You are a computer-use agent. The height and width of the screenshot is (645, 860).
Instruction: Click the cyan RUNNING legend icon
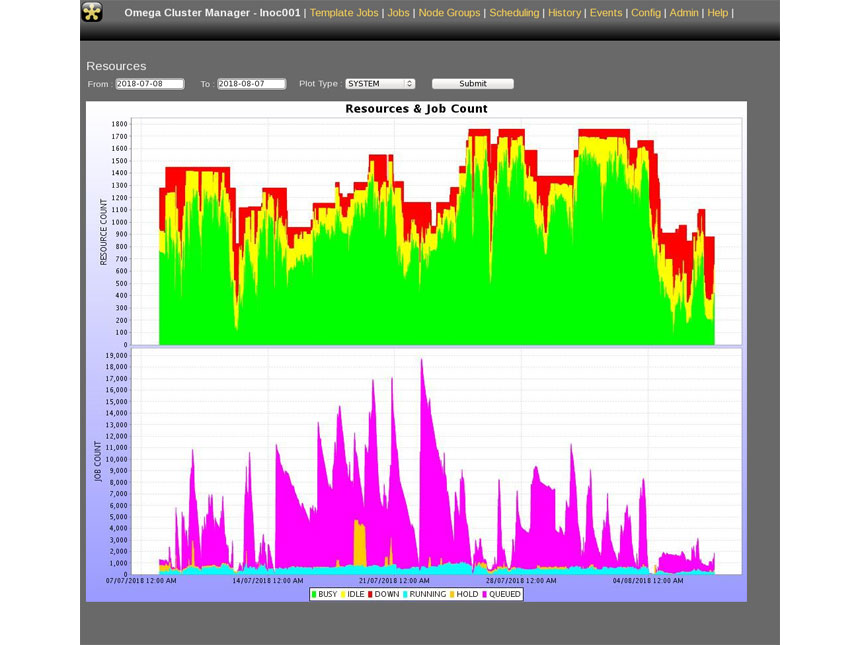point(404,594)
